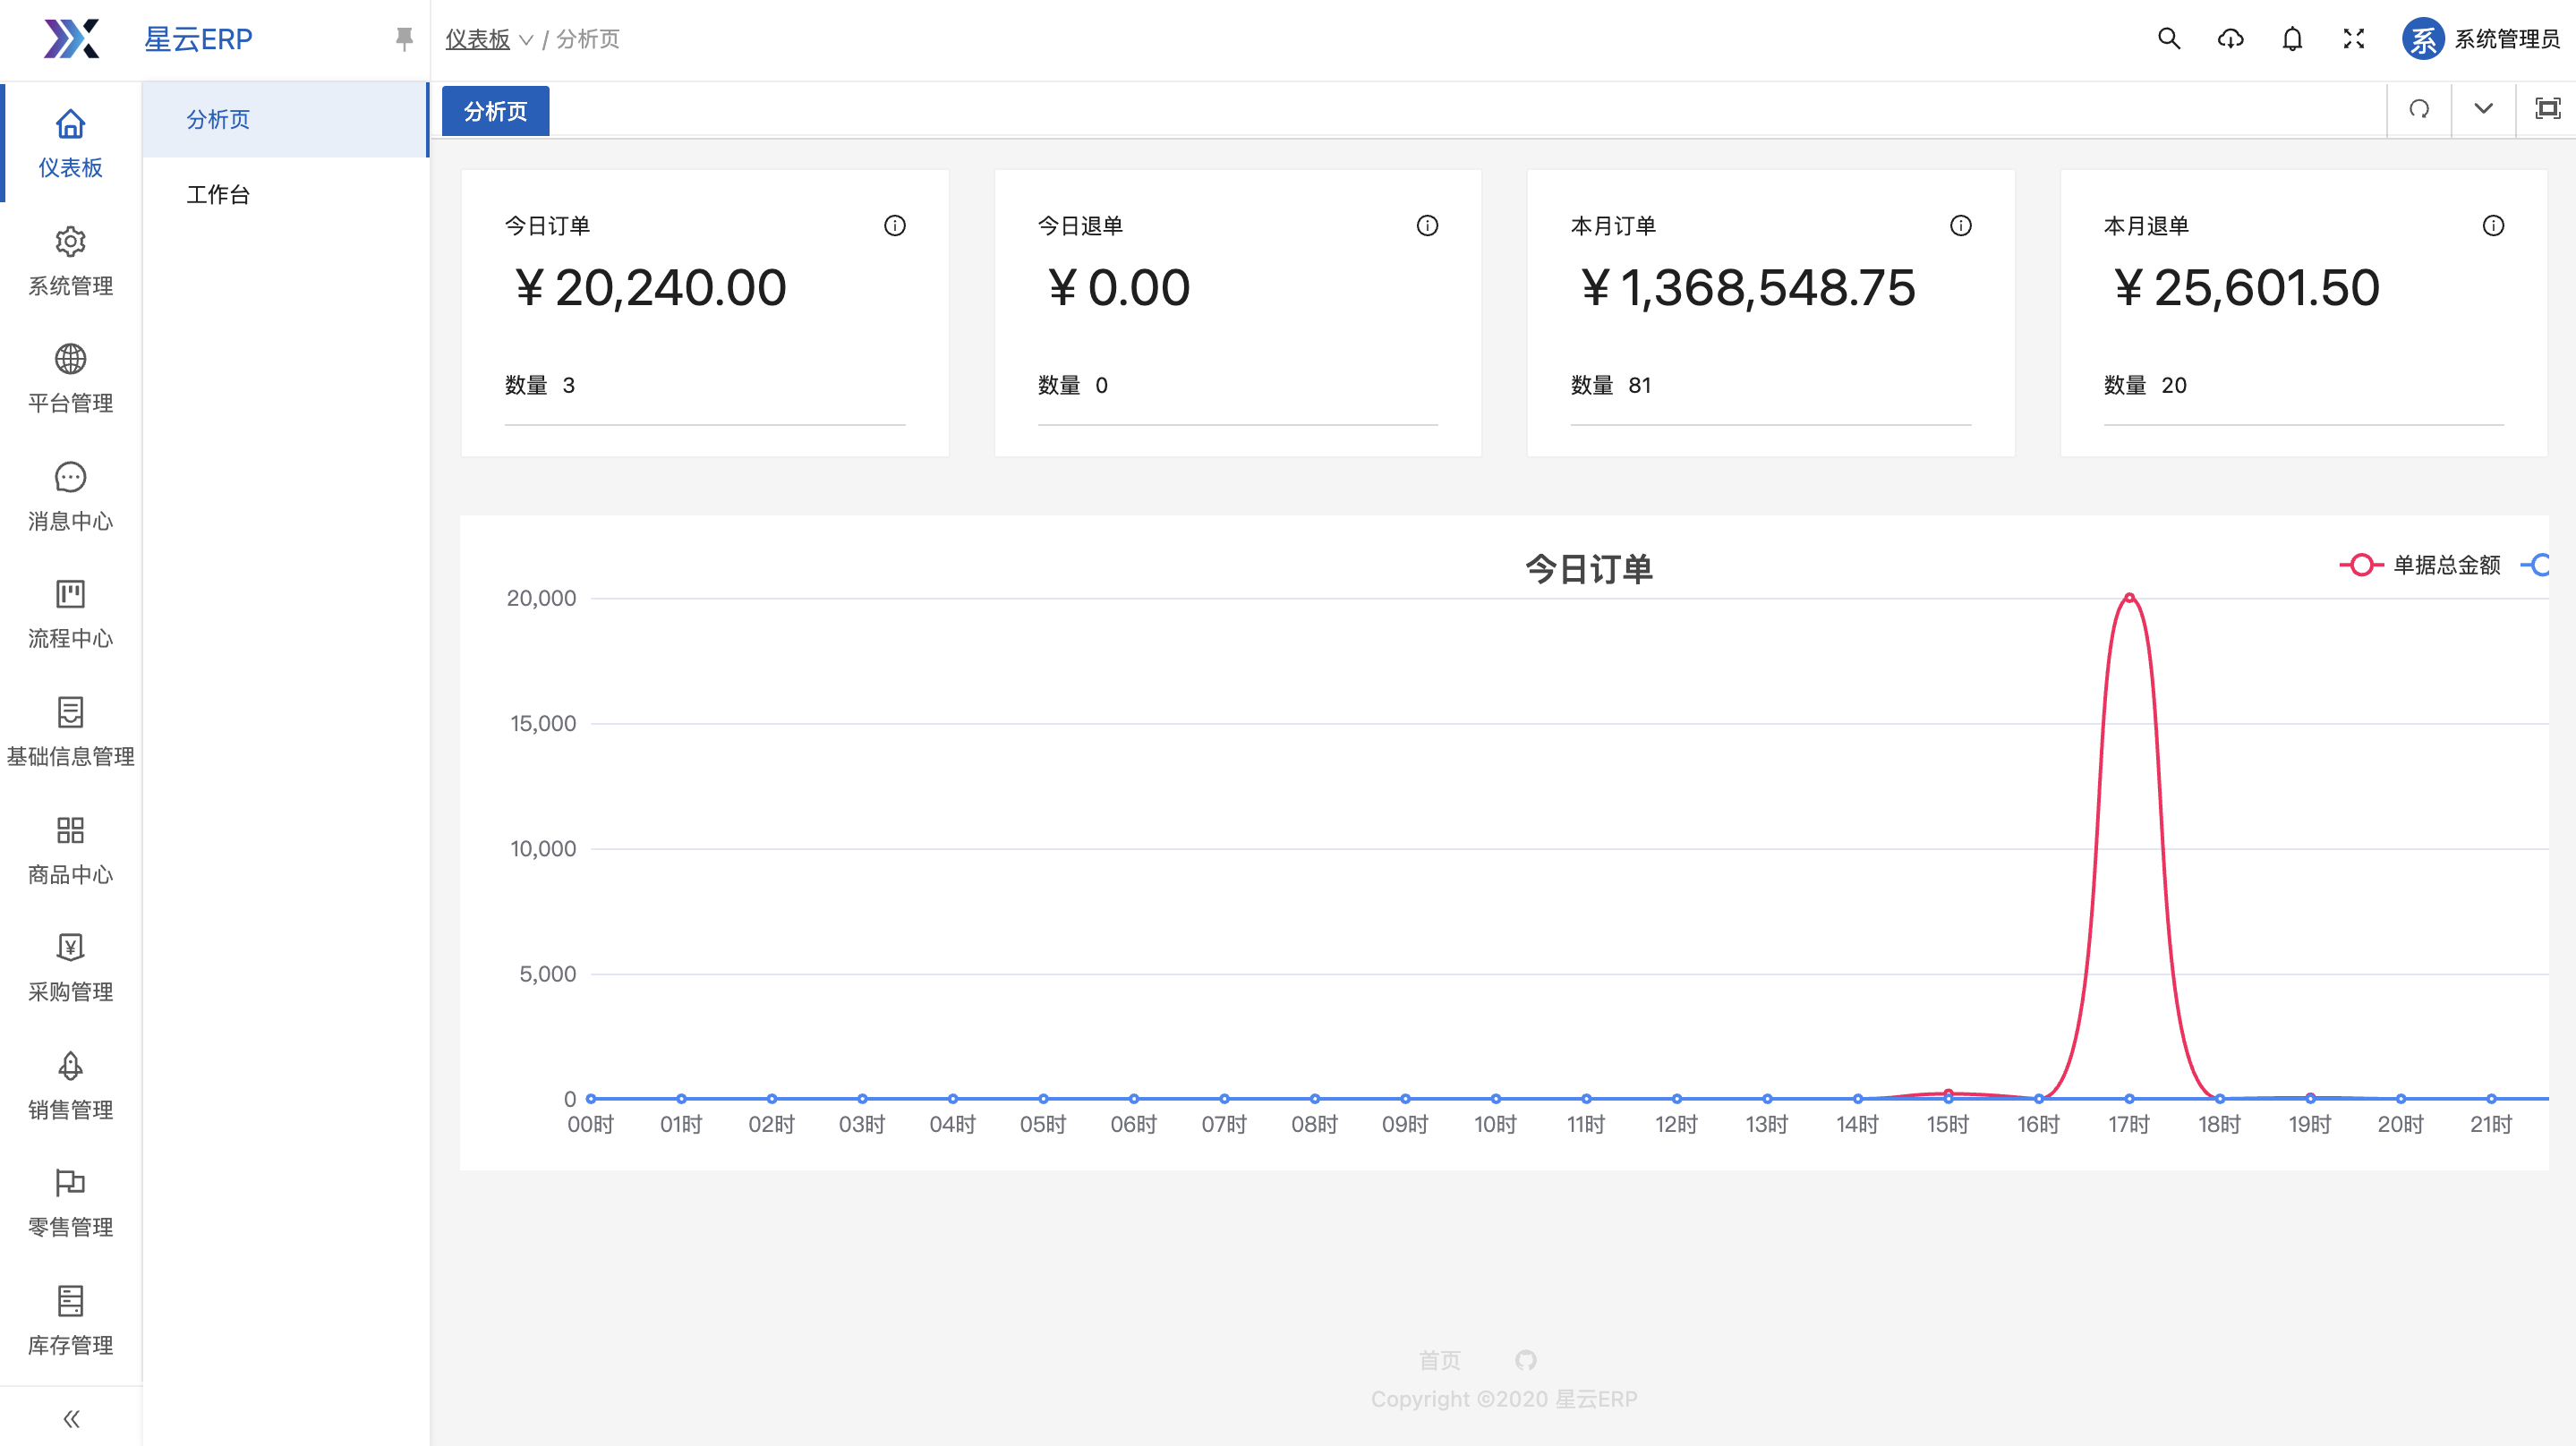Image resolution: width=2576 pixels, height=1446 pixels.
Task: Select 工作台 in the submenu
Action: (218, 194)
